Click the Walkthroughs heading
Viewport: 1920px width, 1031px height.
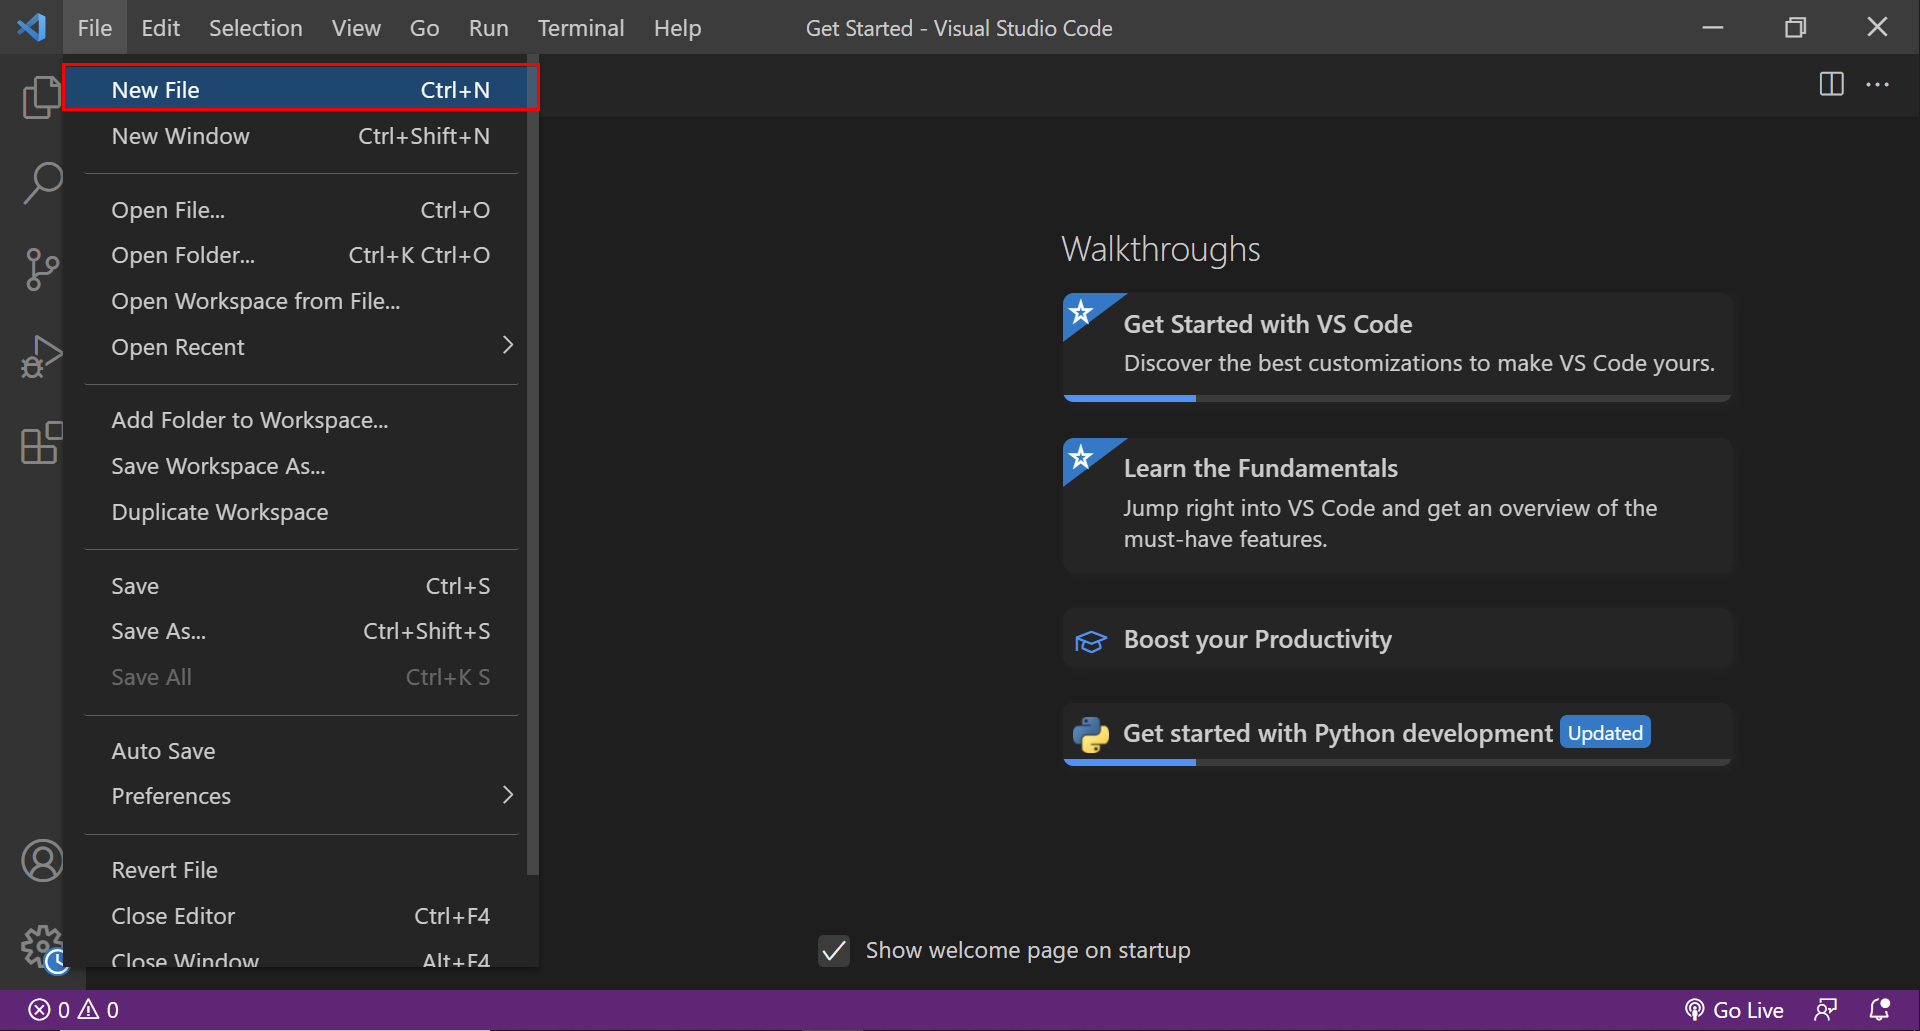pos(1160,249)
